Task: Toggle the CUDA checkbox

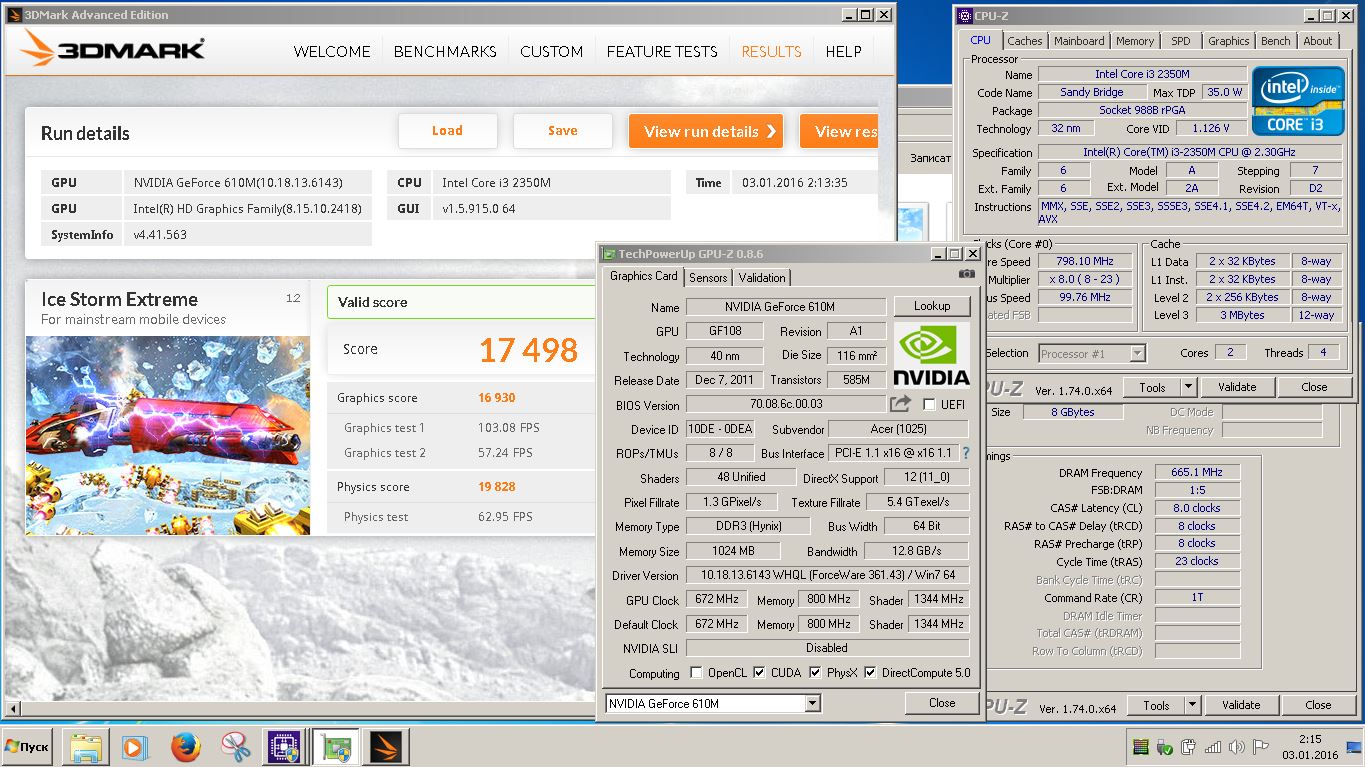Action: tap(759, 672)
